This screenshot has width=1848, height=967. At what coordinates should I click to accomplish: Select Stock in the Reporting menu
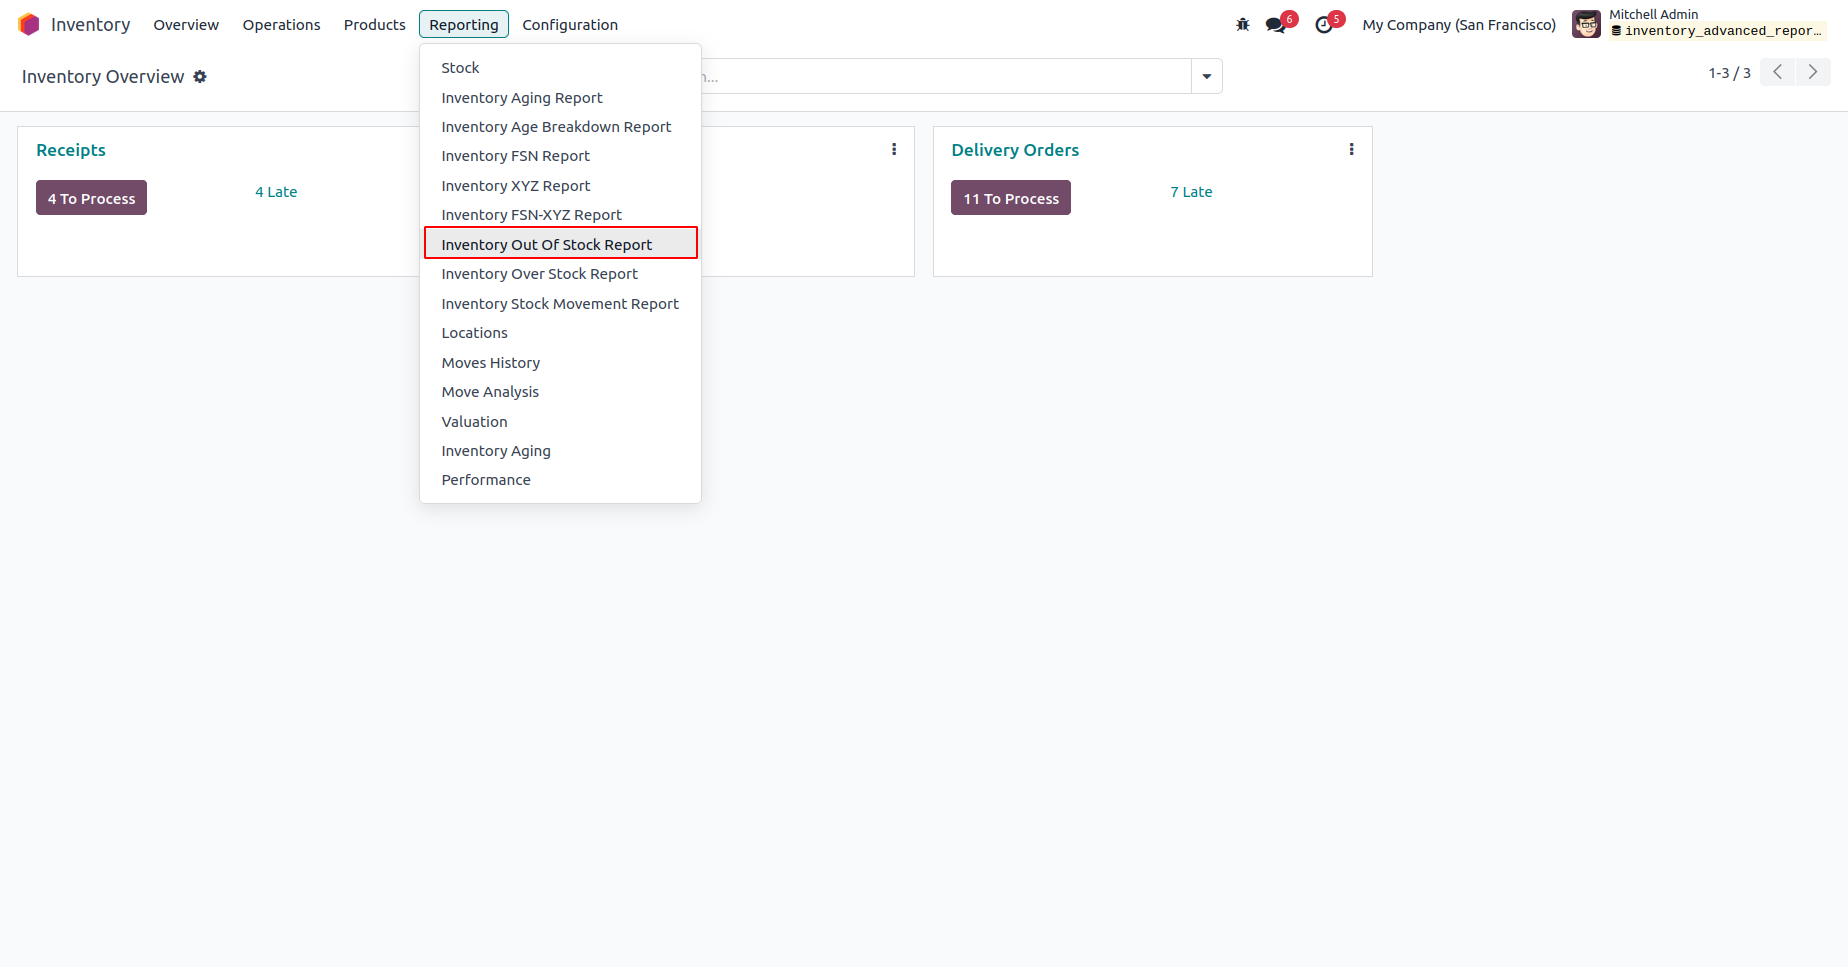coord(560,68)
